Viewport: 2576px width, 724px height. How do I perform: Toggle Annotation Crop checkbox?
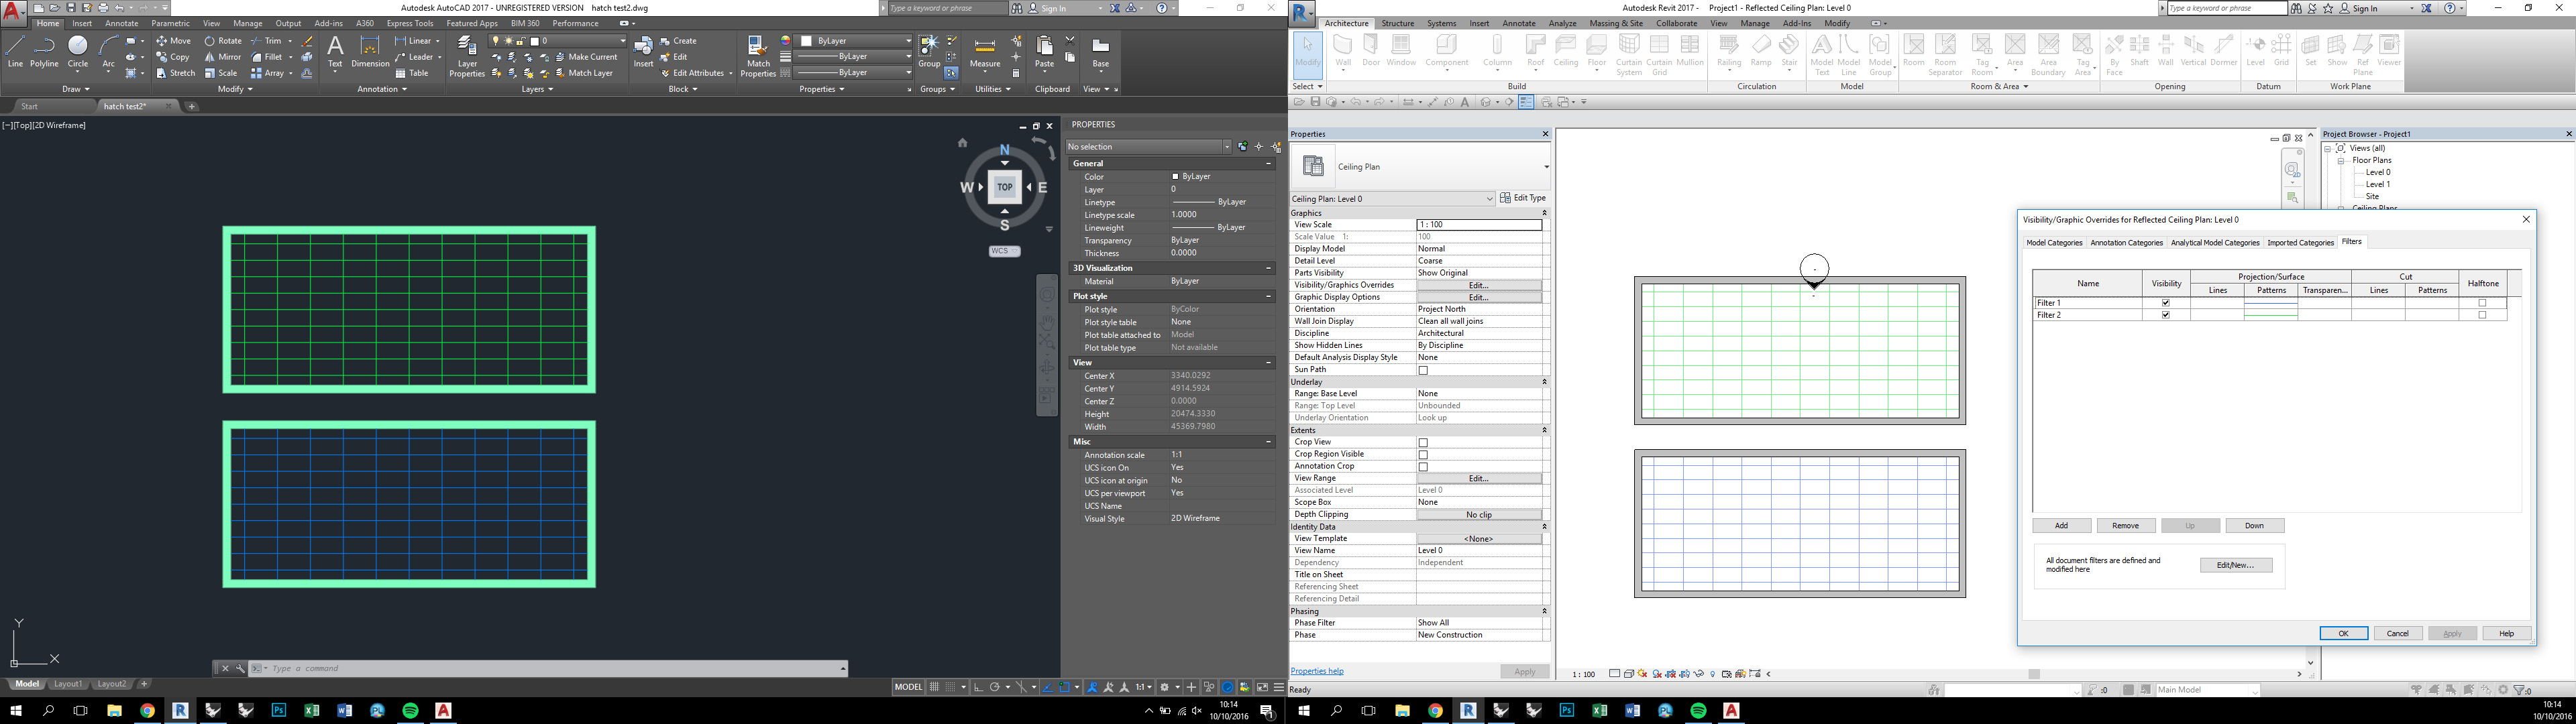pyautogui.click(x=1423, y=466)
